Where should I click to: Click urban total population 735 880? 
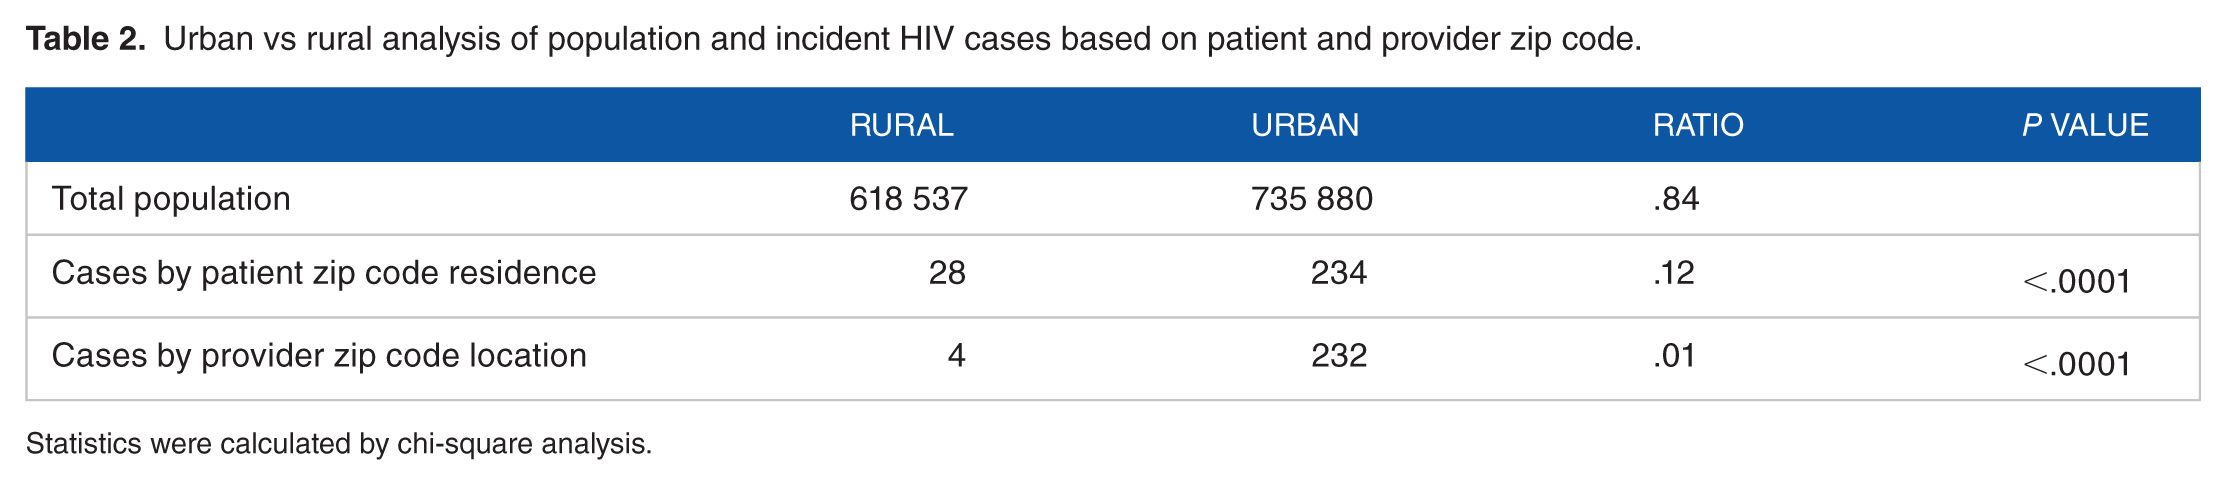tap(1311, 199)
